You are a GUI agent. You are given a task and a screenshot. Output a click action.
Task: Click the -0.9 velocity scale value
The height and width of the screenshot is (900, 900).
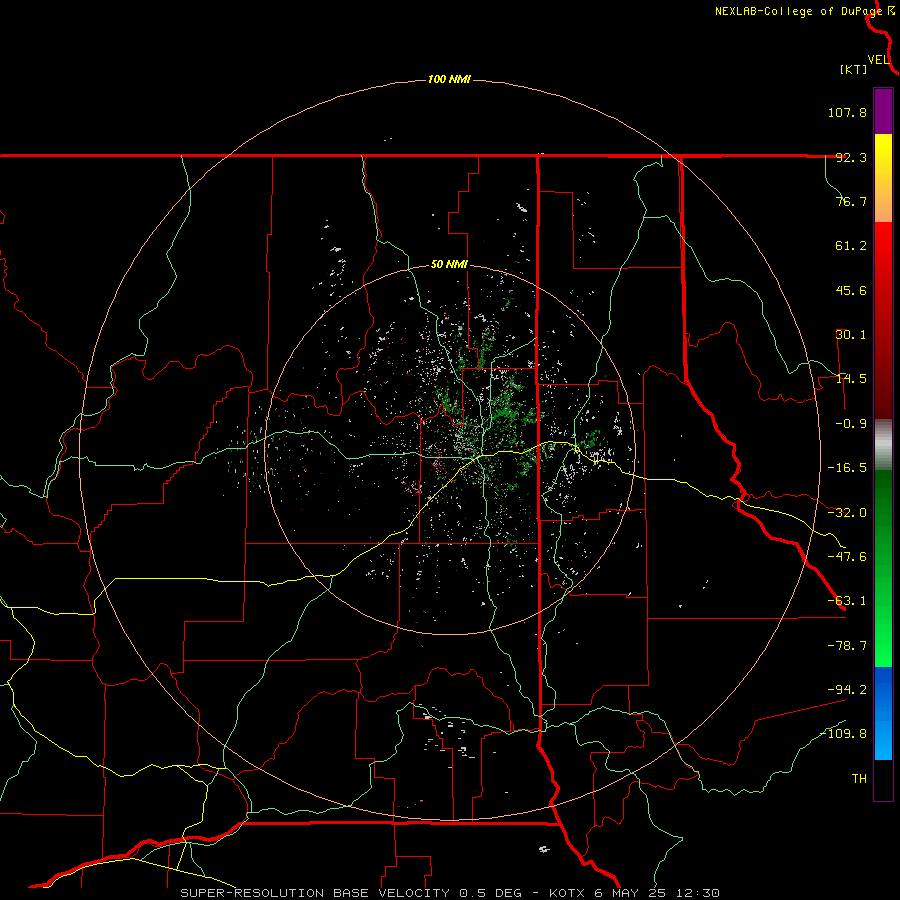(851, 424)
